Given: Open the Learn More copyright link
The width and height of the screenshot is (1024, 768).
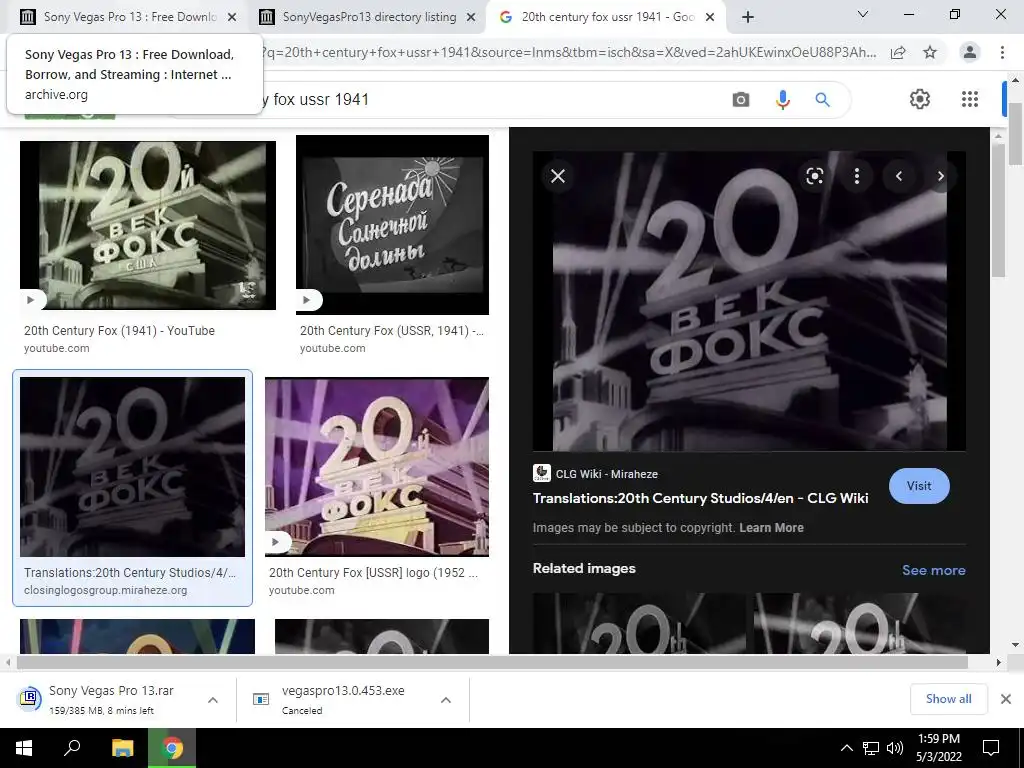Looking at the screenshot, I should tap(771, 528).
